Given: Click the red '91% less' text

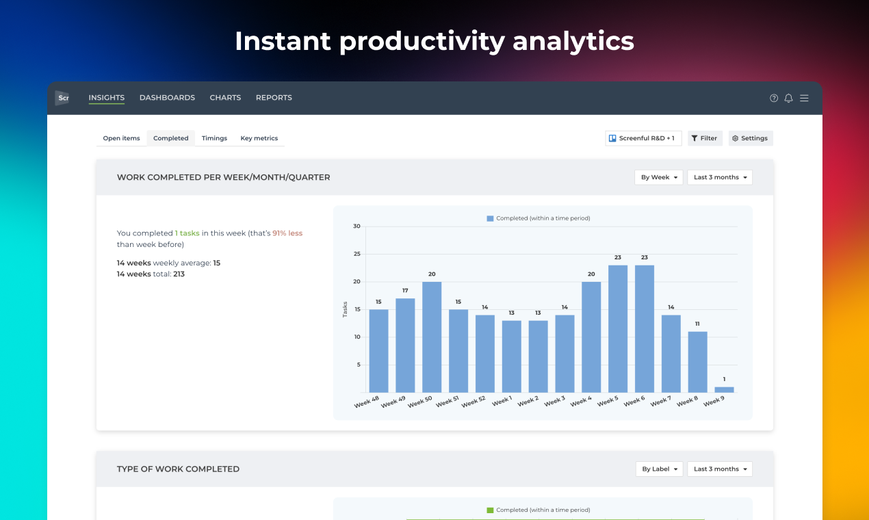Looking at the screenshot, I should coord(288,233).
